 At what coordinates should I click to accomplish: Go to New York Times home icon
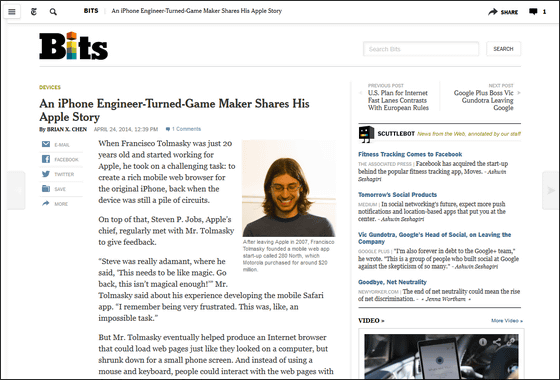tap(34, 12)
